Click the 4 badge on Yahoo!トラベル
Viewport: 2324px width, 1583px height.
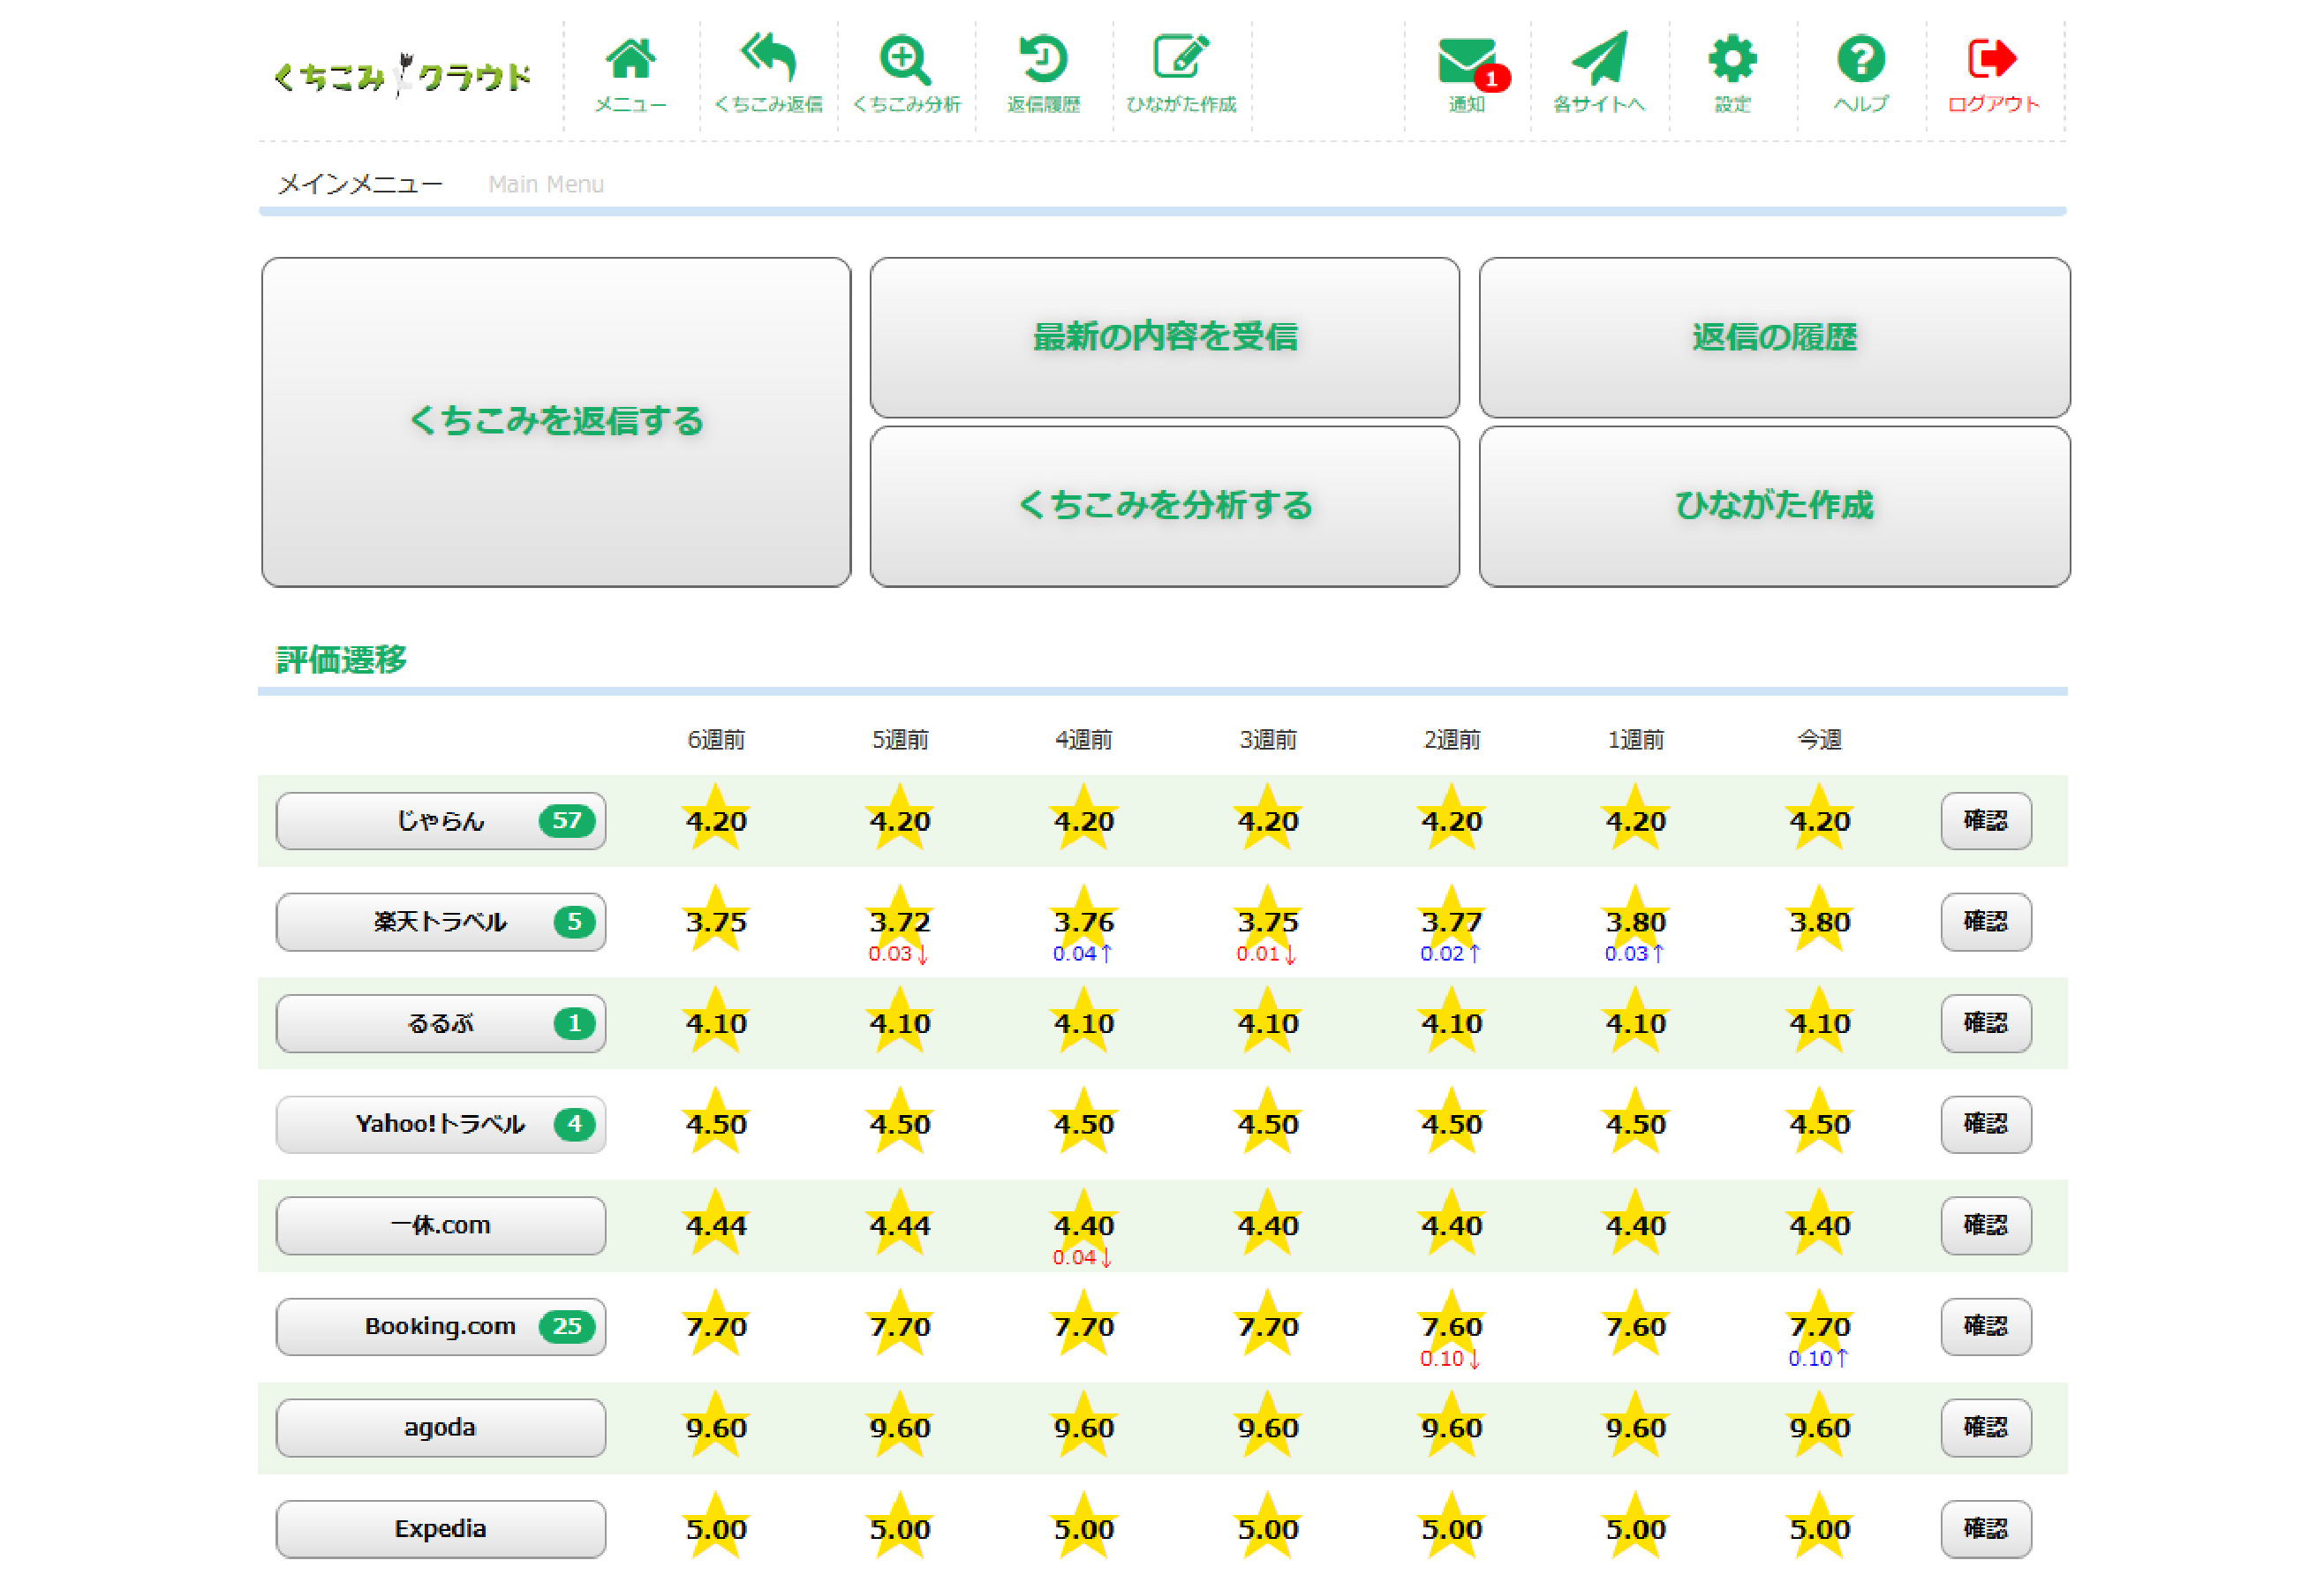[574, 1124]
